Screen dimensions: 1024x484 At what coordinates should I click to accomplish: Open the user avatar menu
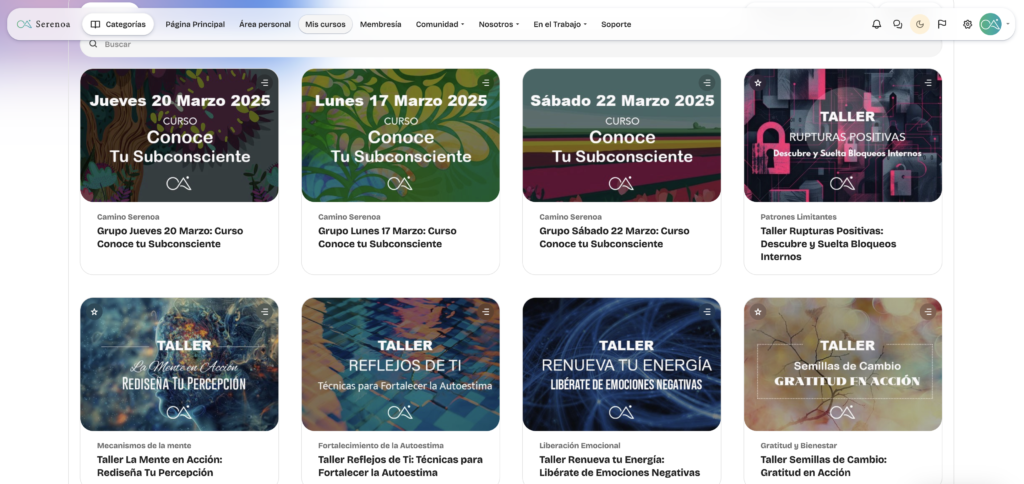(991, 24)
